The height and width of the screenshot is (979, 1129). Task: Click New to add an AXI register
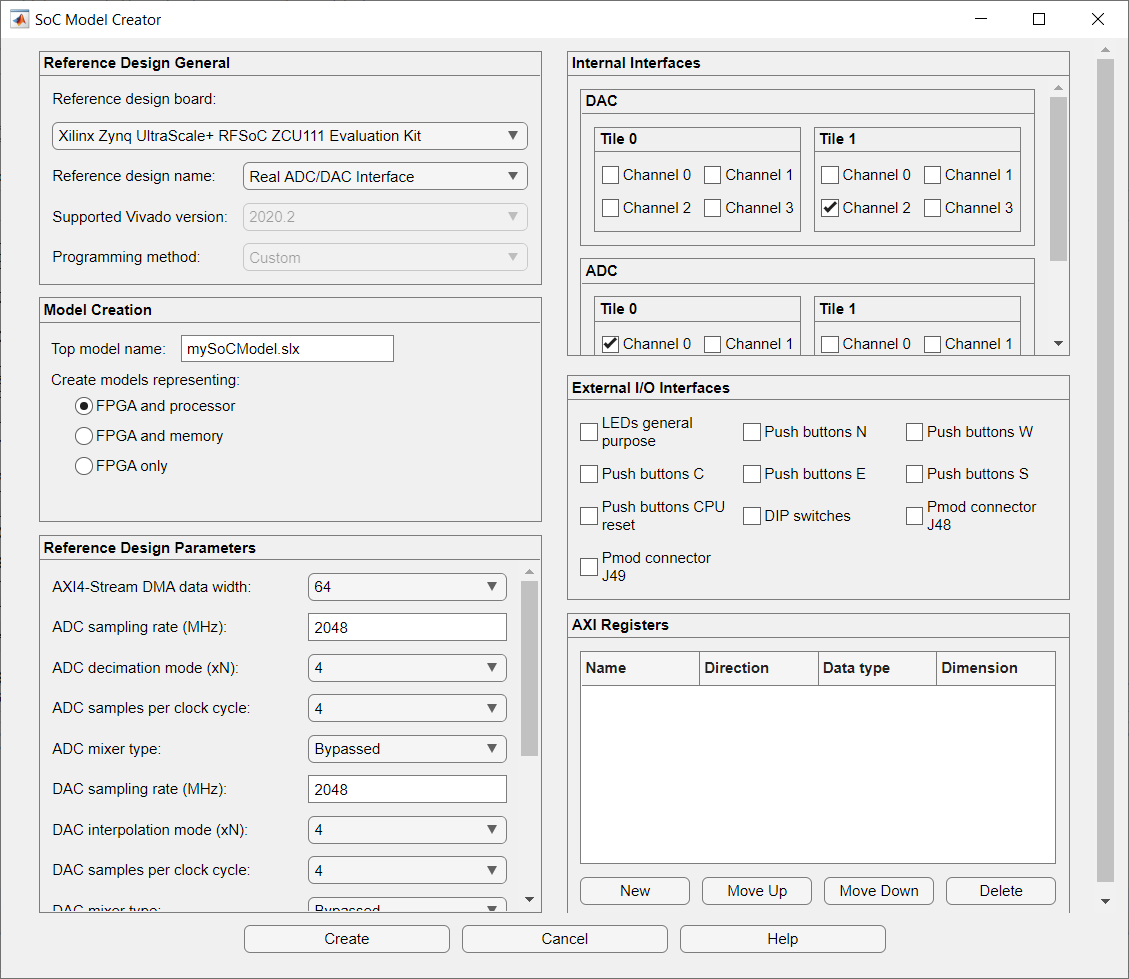point(634,890)
